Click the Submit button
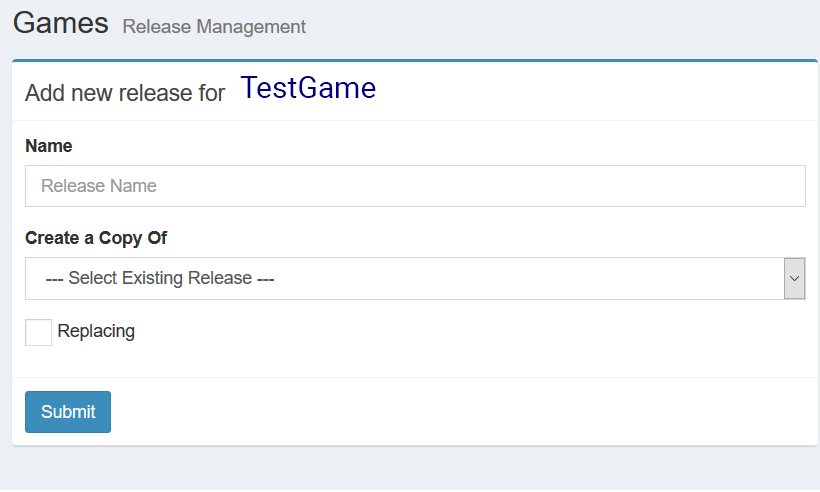820x492 pixels. coord(68,412)
